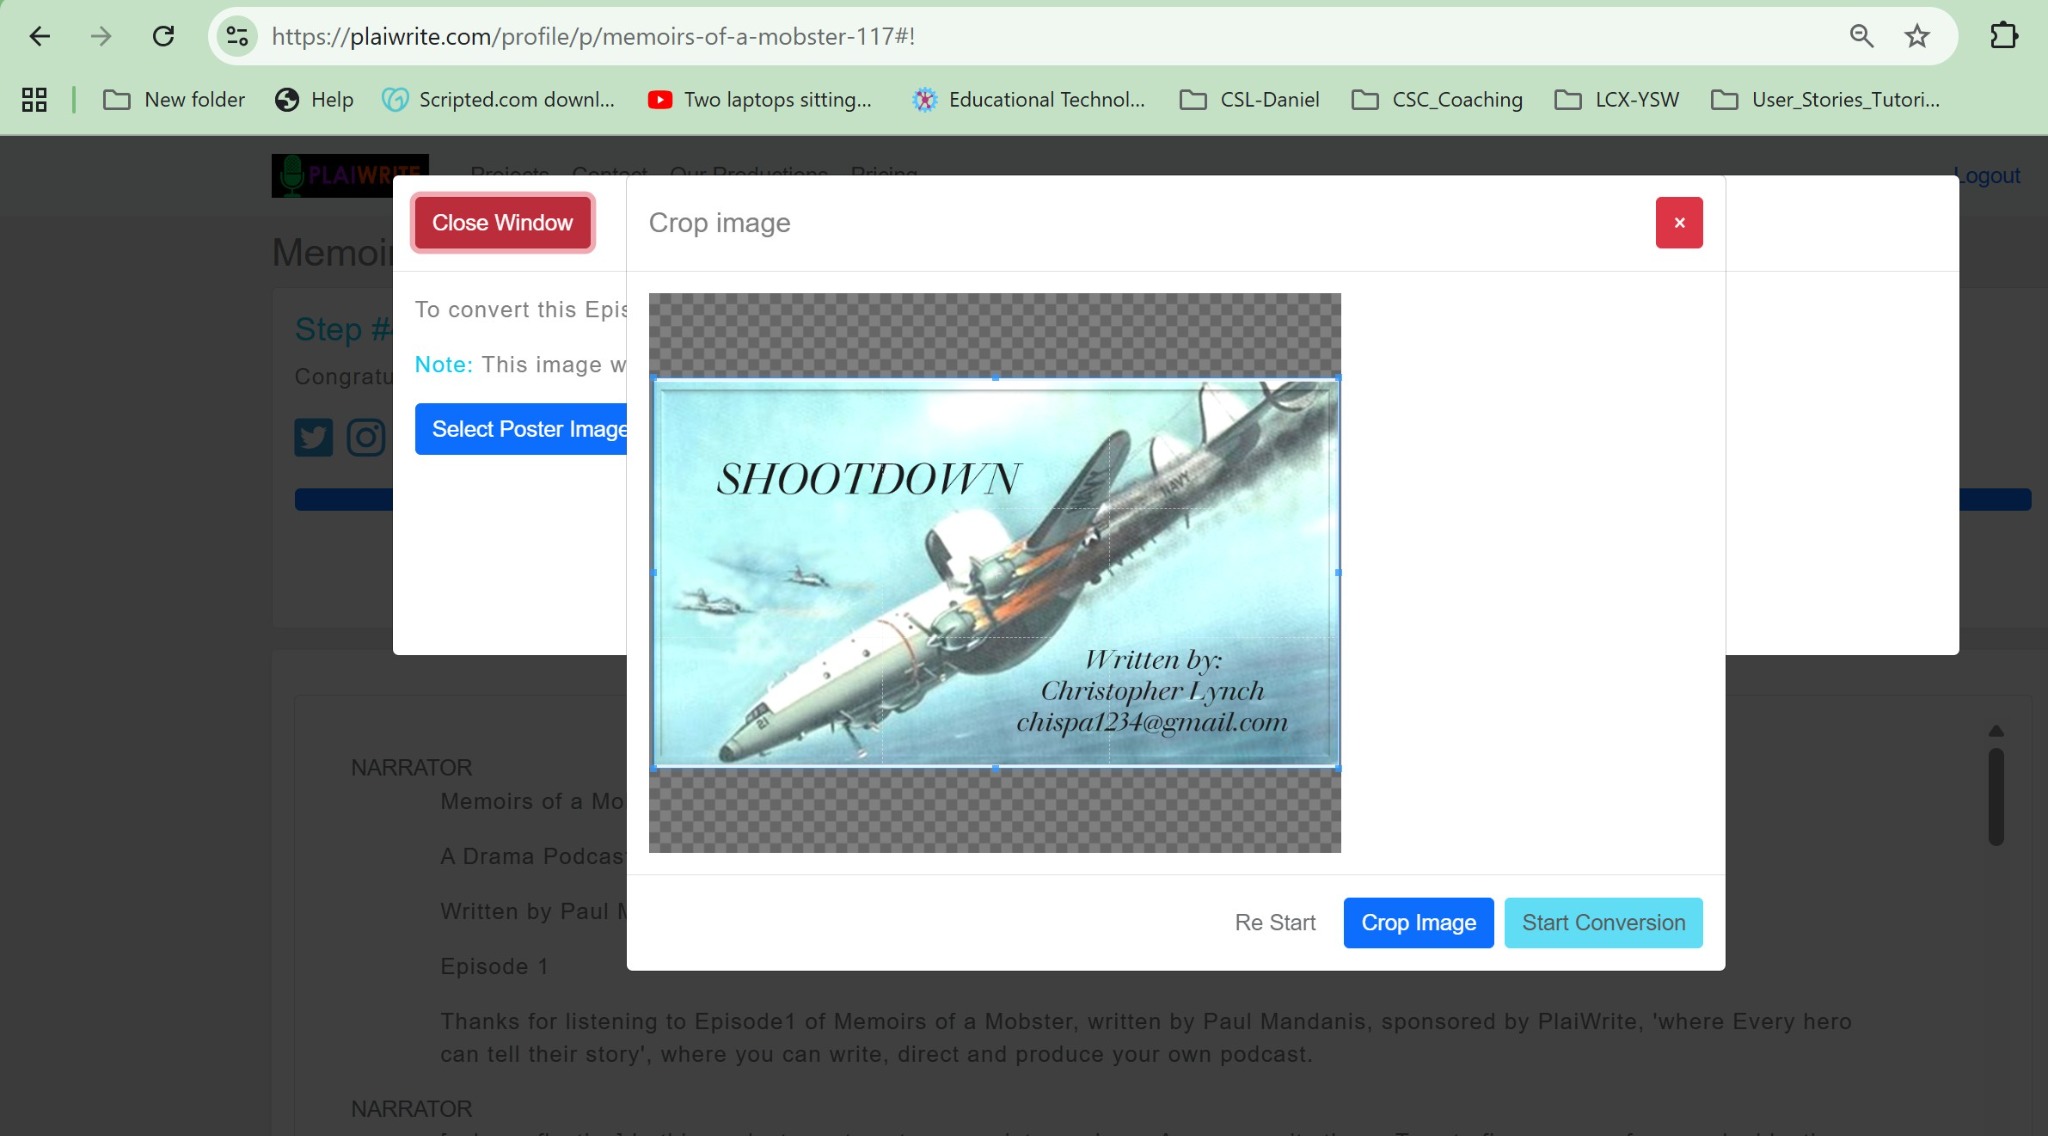Screen dimensions: 2048x1136
Task: Click the top-left crop handle
Action: (654, 378)
